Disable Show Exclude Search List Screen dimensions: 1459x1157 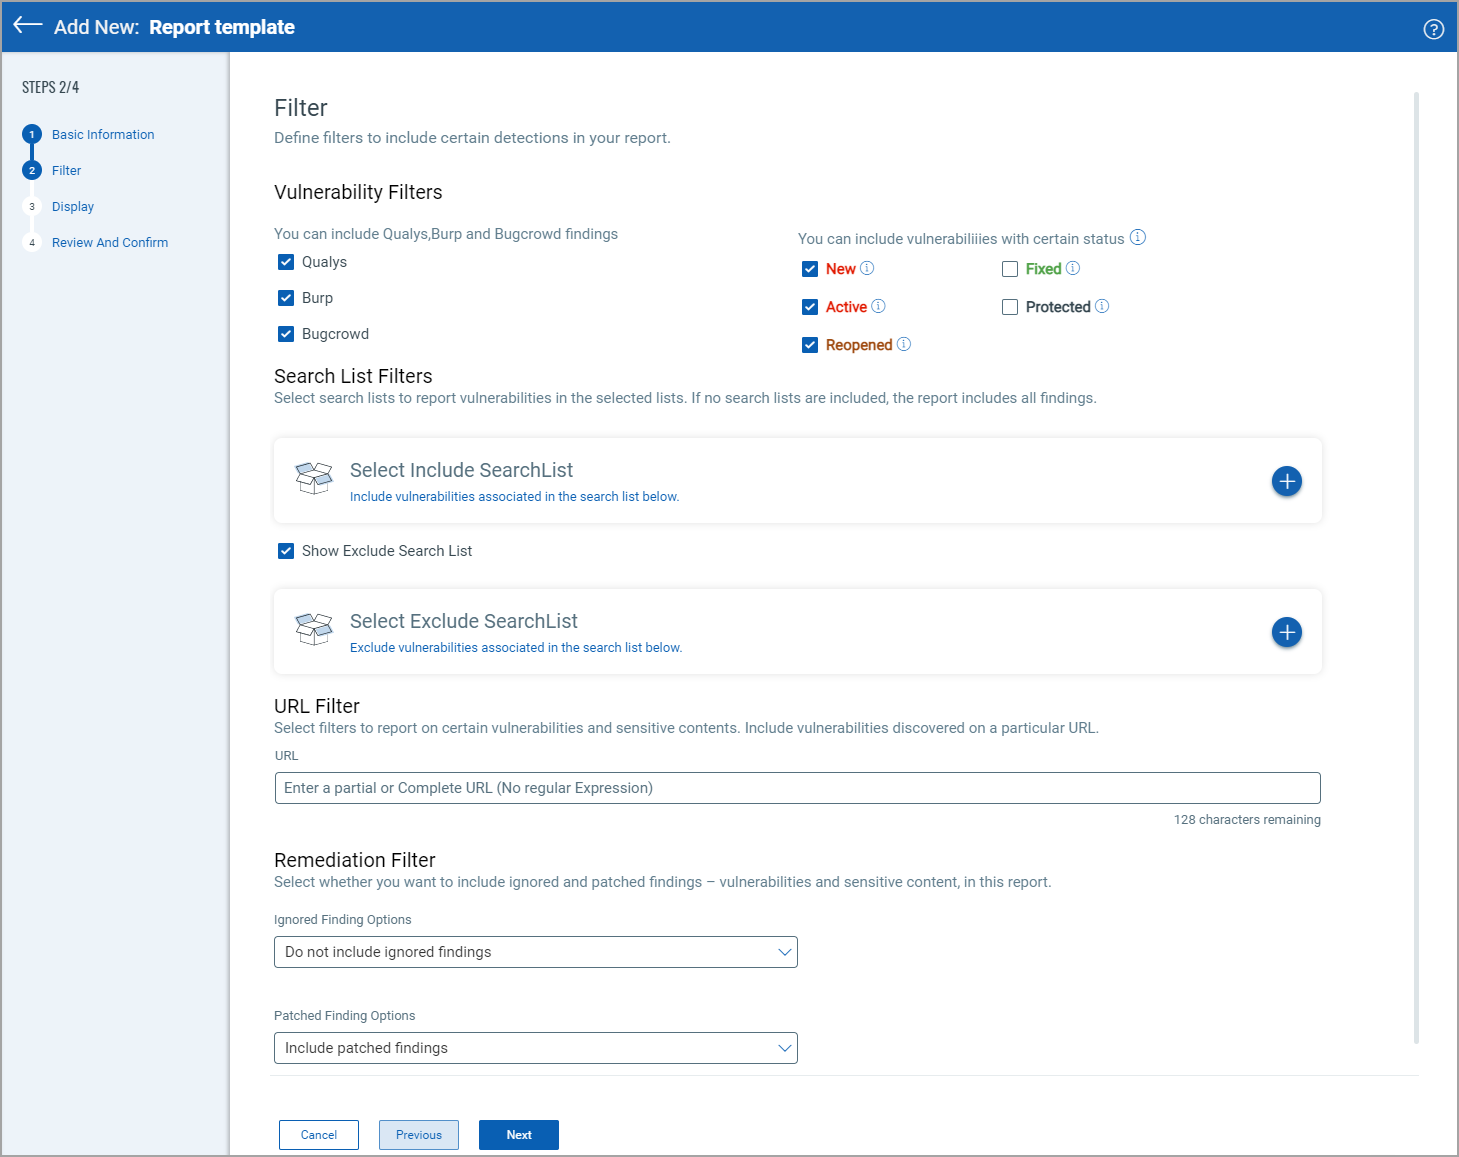pyautogui.click(x=286, y=550)
